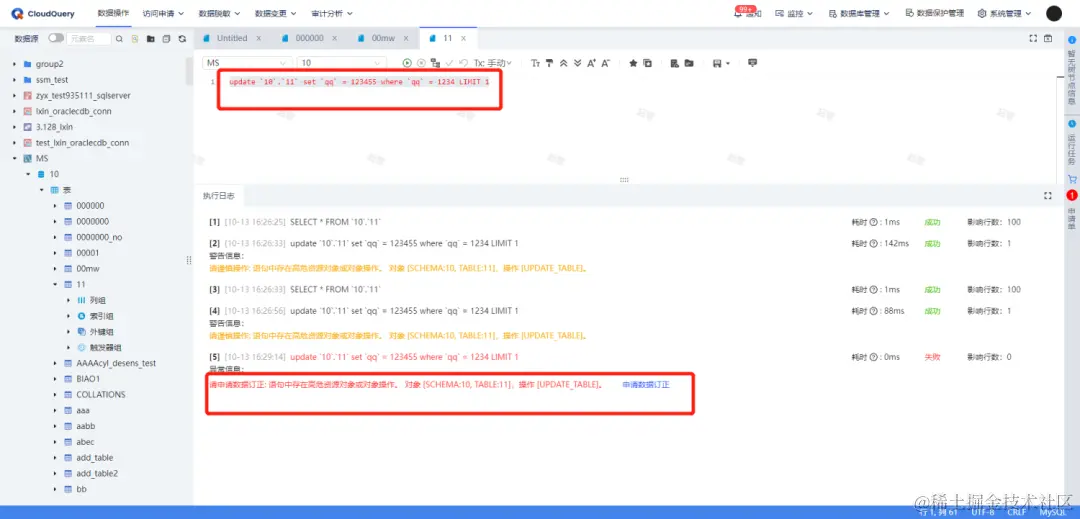This screenshot has height=519, width=1080.
Task: Select the add_table2 table
Action: point(97,474)
